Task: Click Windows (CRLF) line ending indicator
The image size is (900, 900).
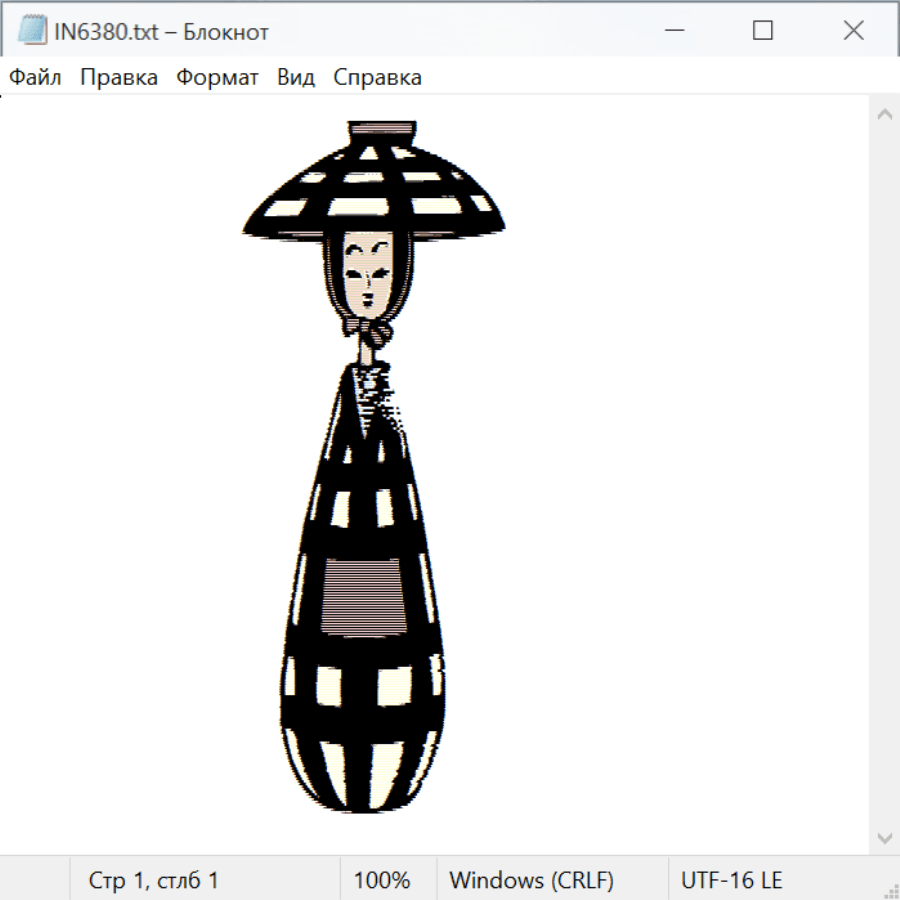Action: 531,880
